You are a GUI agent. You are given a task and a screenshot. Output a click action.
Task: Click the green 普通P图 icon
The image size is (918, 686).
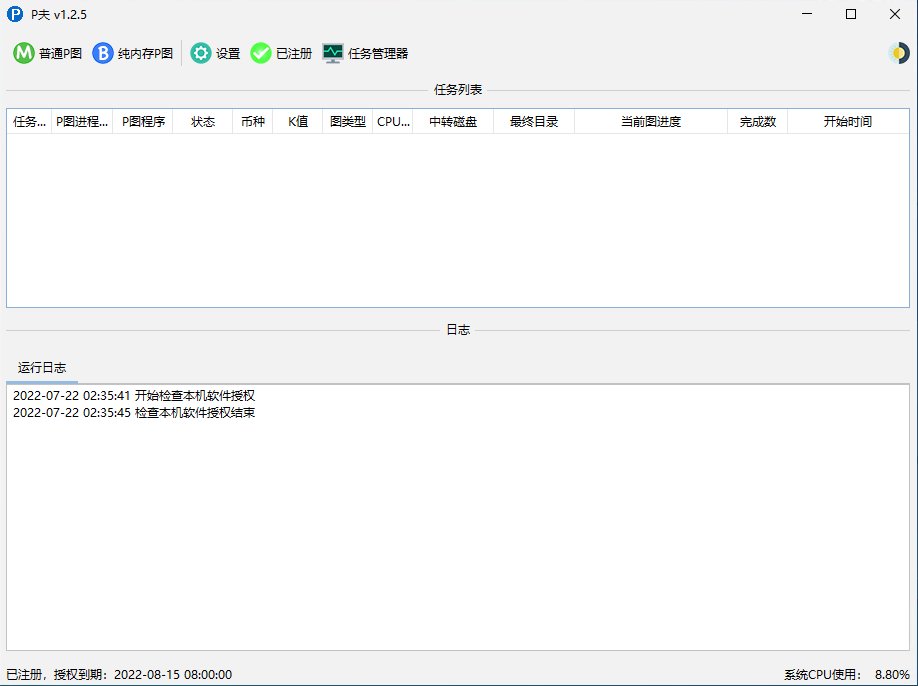point(24,53)
